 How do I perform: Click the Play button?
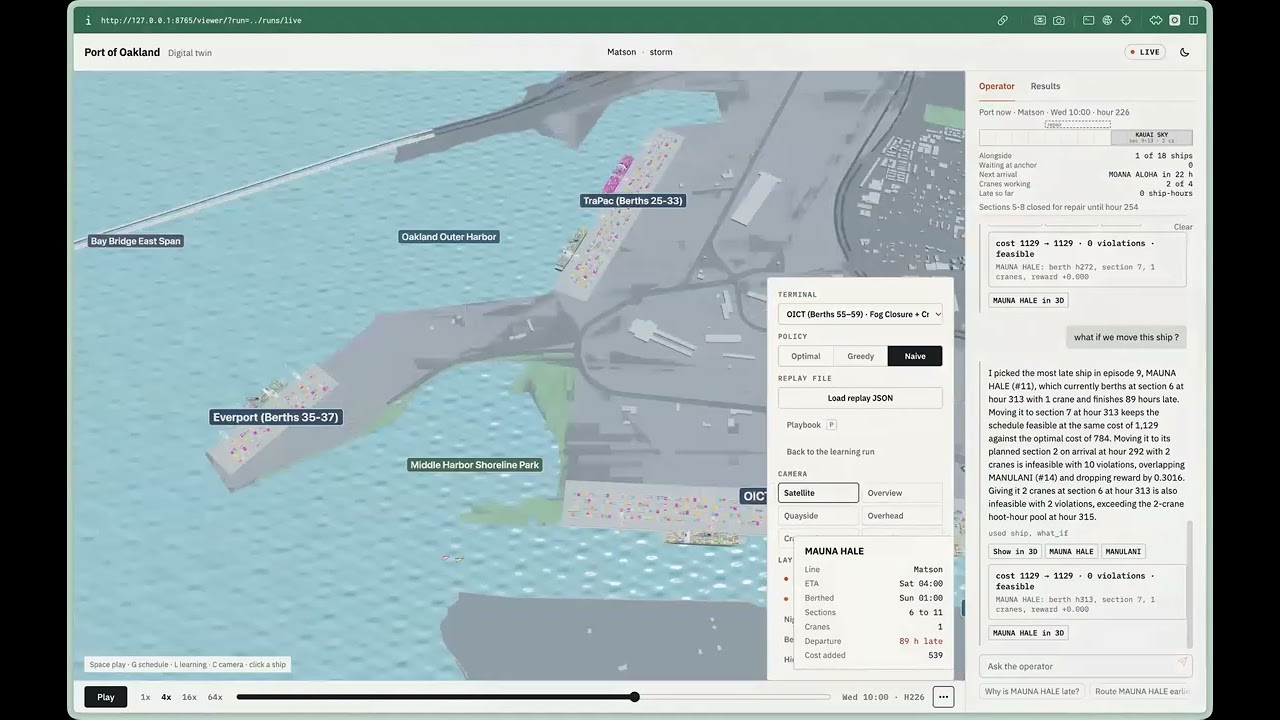[106, 697]
